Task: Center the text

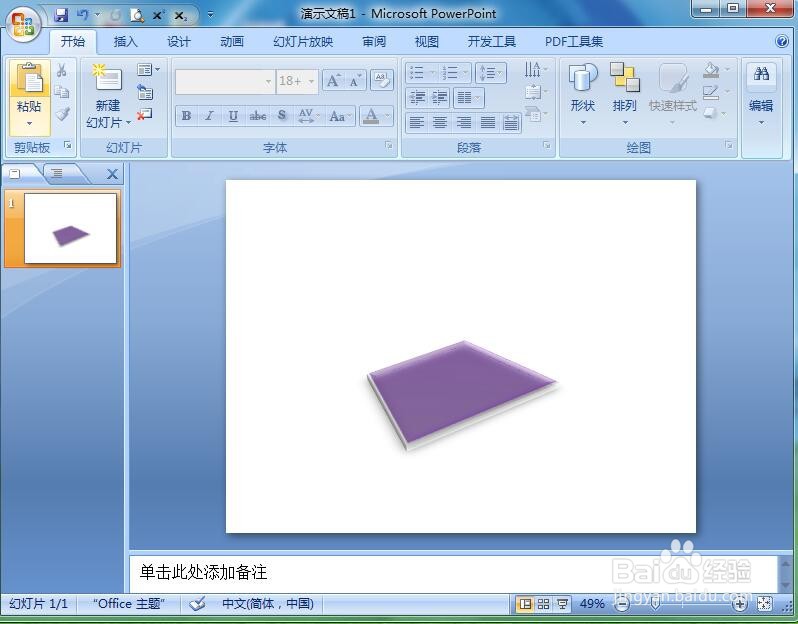Action: pyautogui.click(x=440, y=122)
